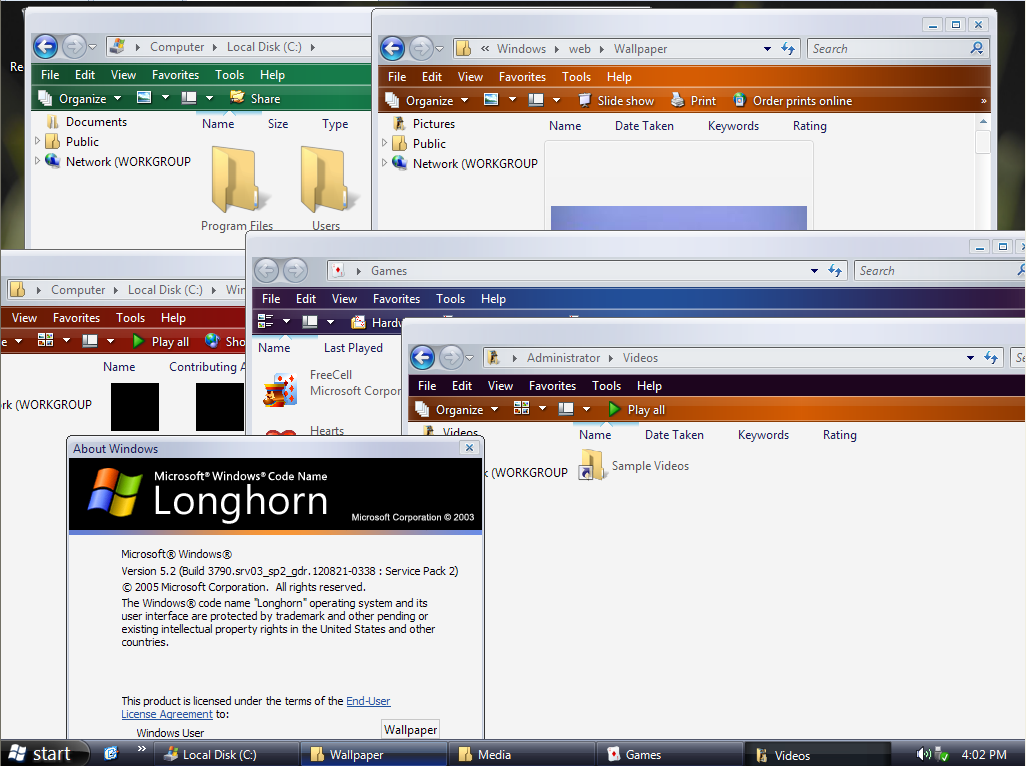Refresh the Games window address bar
The image size is (1026, 766).
click(x=835, y=270)
